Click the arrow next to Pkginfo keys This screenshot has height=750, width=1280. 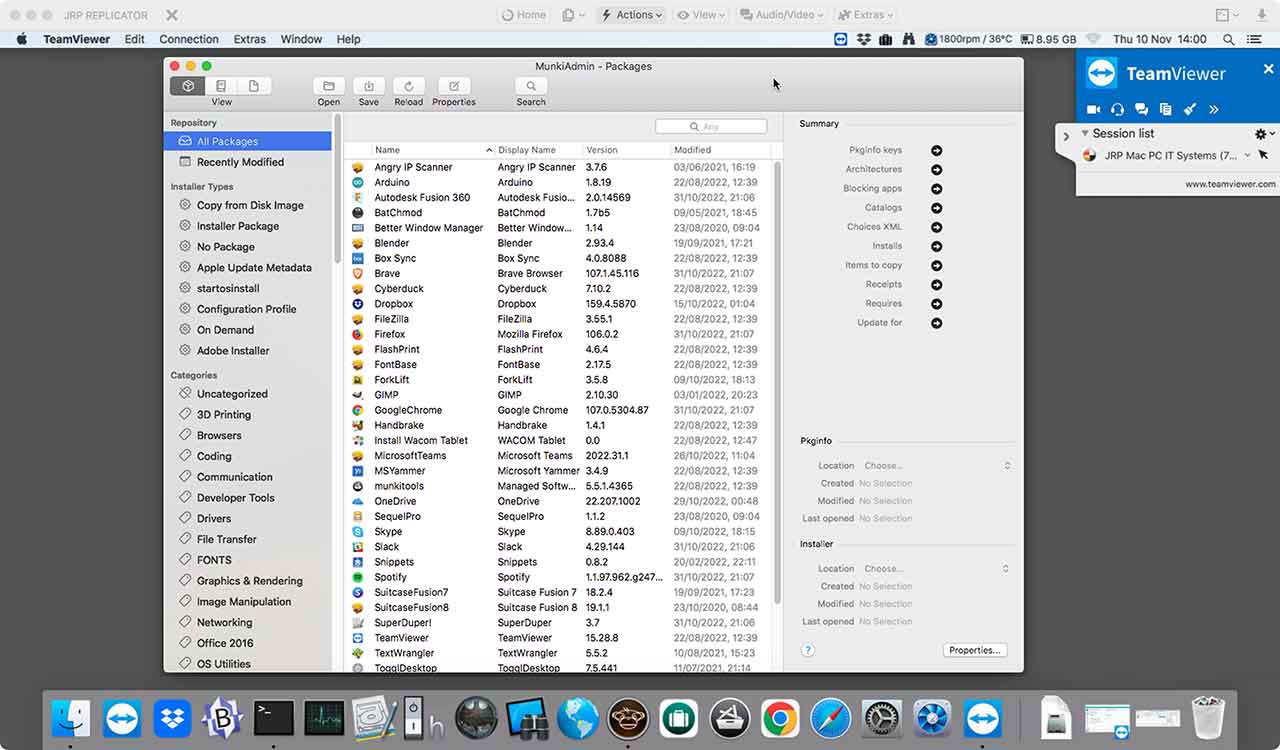click(936, 150)
